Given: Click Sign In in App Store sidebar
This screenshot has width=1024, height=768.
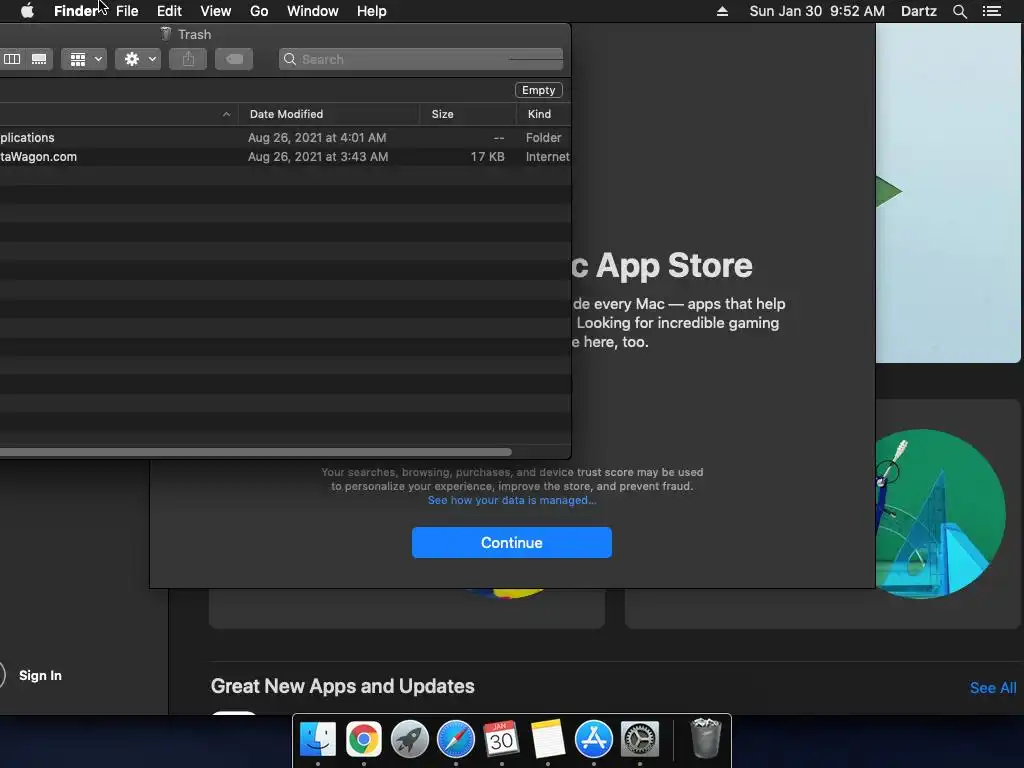Looking at the screenshot, I should click(40, 675).
